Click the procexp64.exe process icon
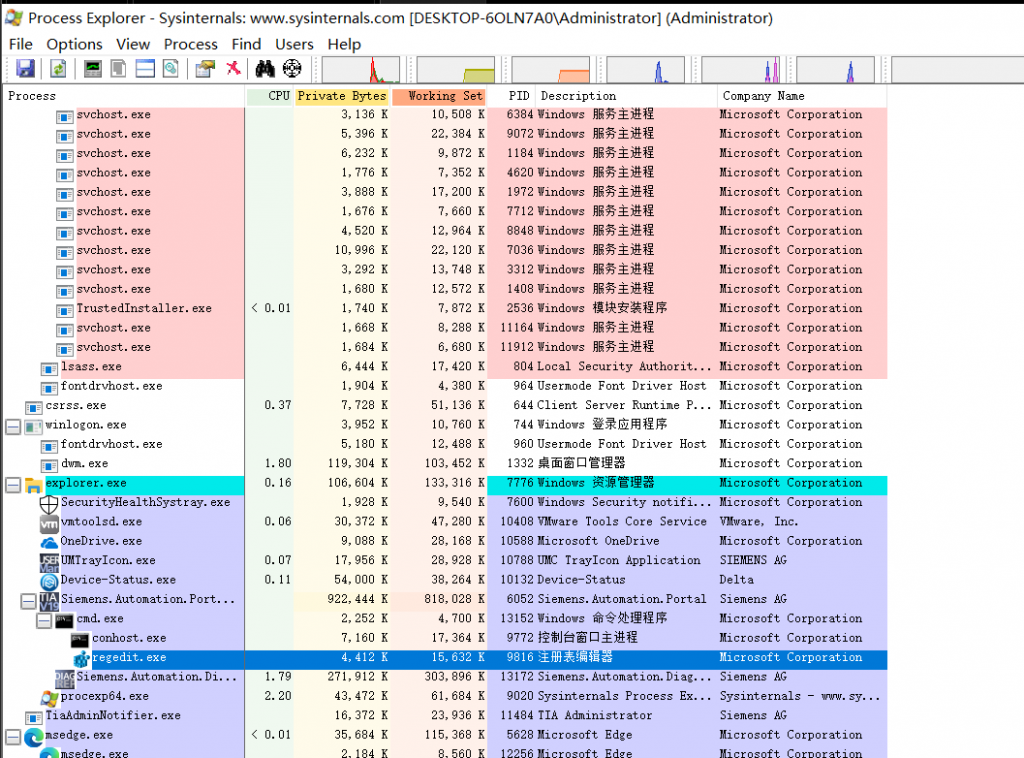 pos(49,697)
